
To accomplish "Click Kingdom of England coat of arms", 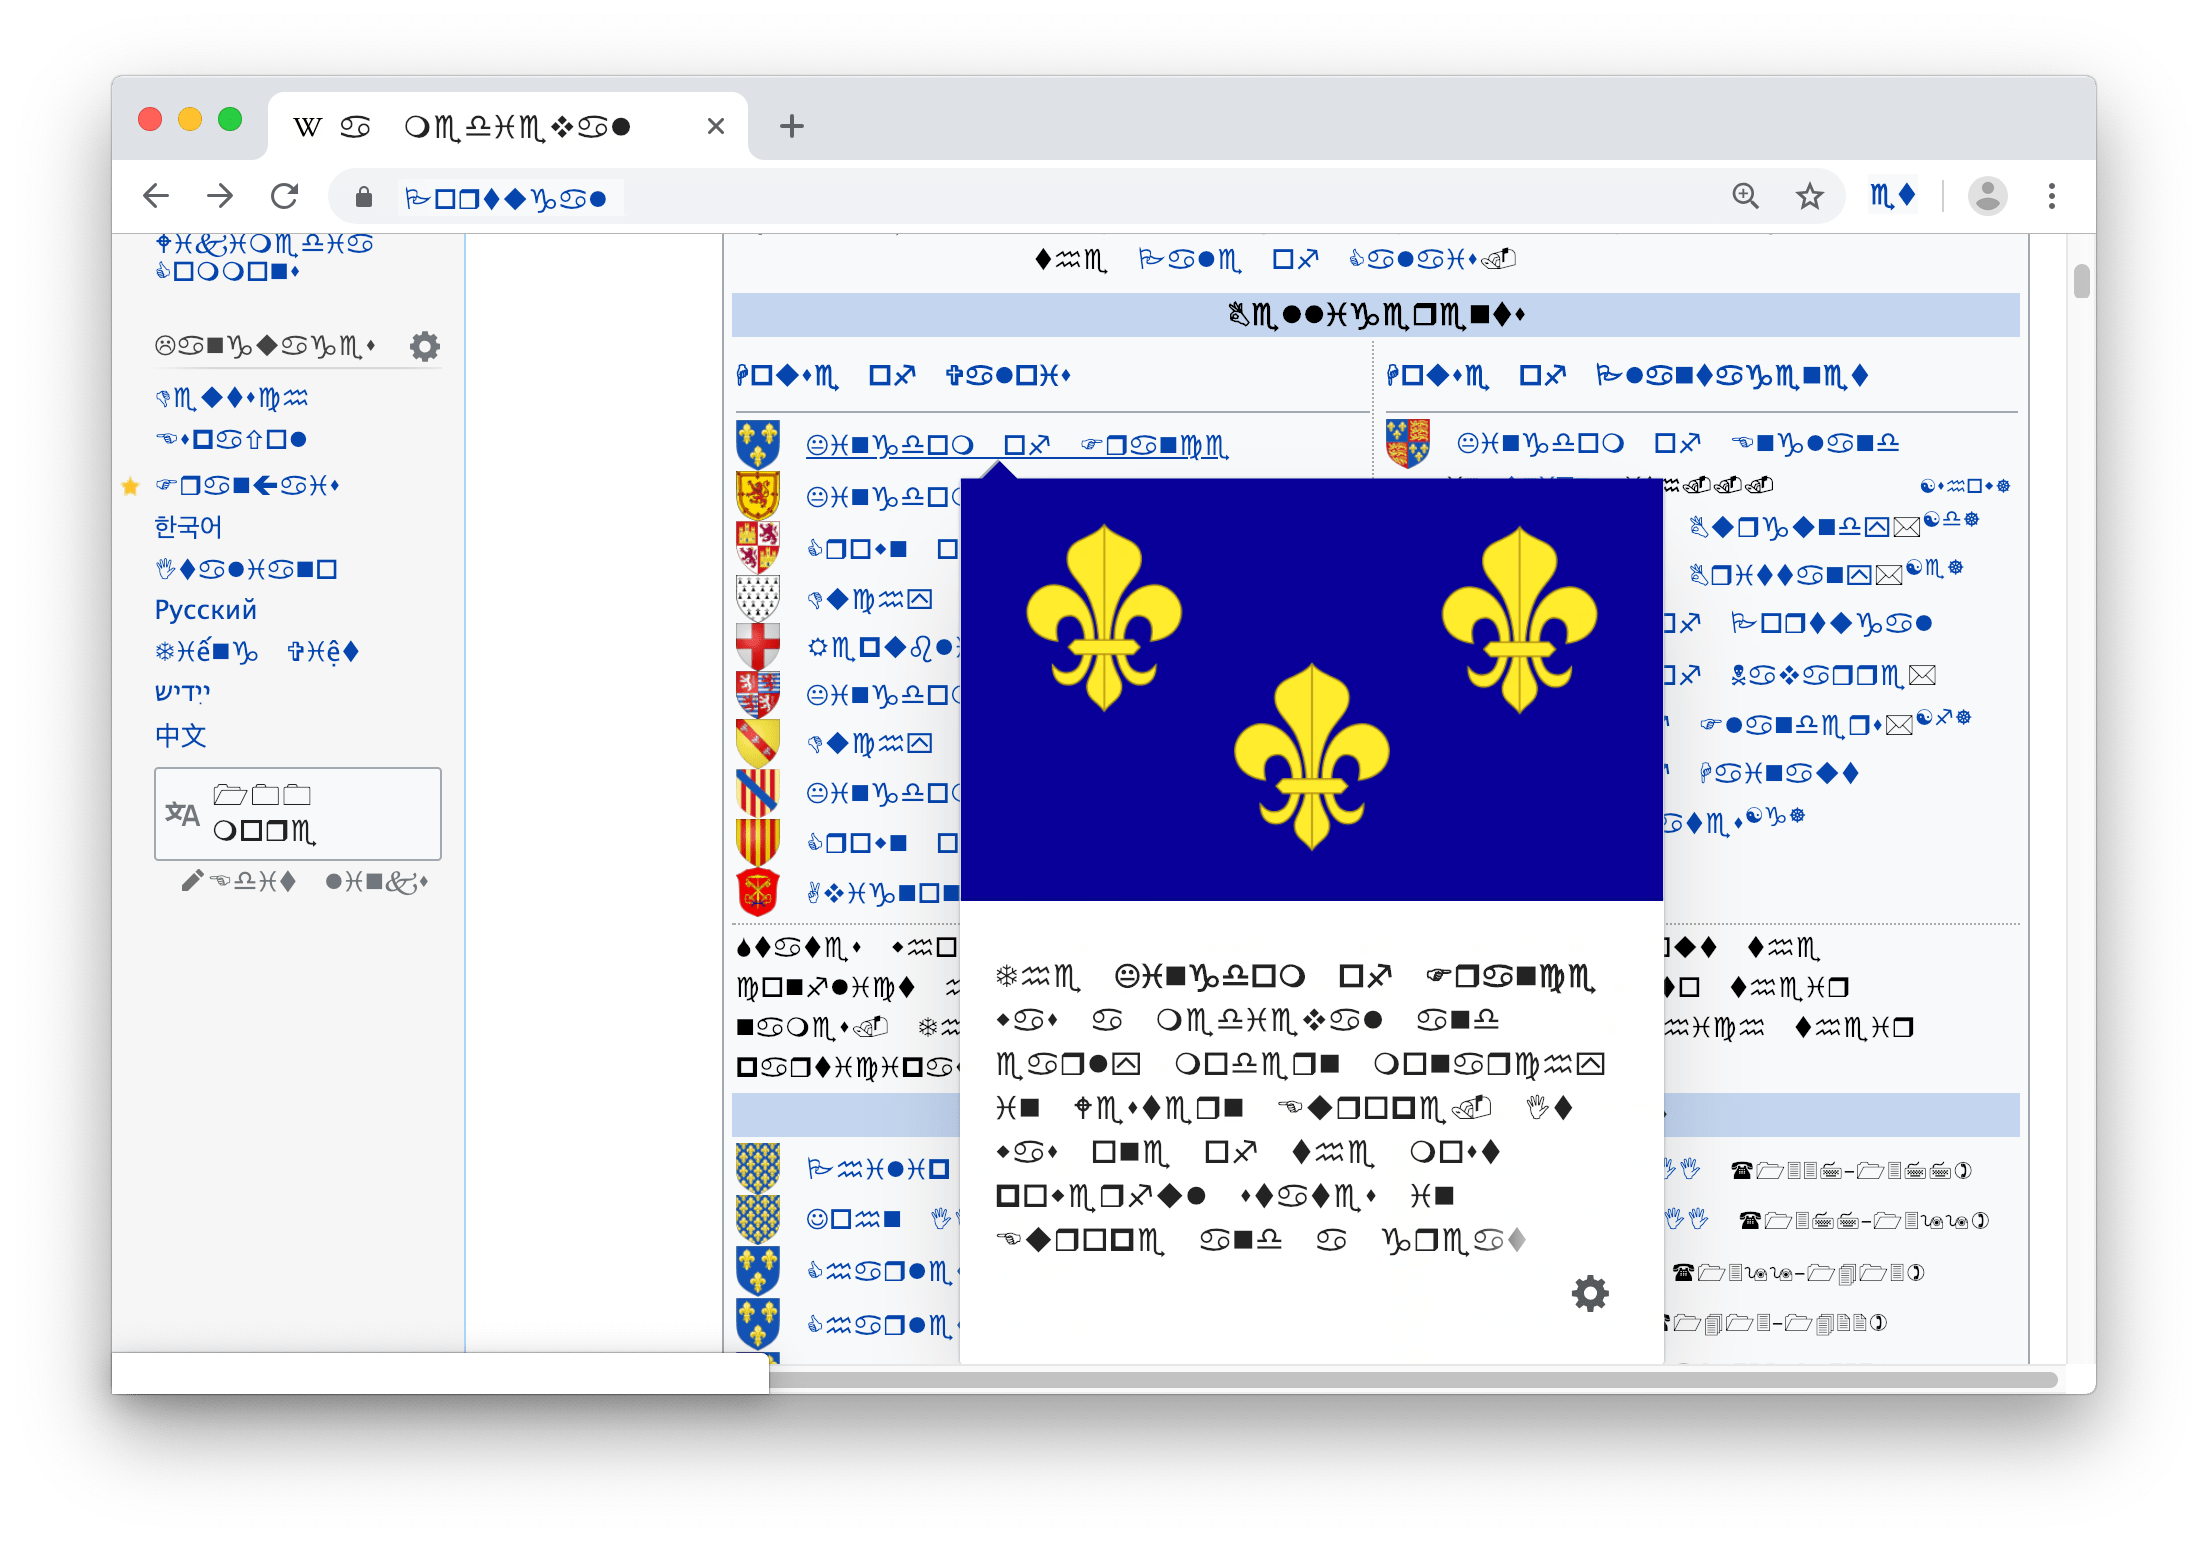I will click(x=1407, y=443).
